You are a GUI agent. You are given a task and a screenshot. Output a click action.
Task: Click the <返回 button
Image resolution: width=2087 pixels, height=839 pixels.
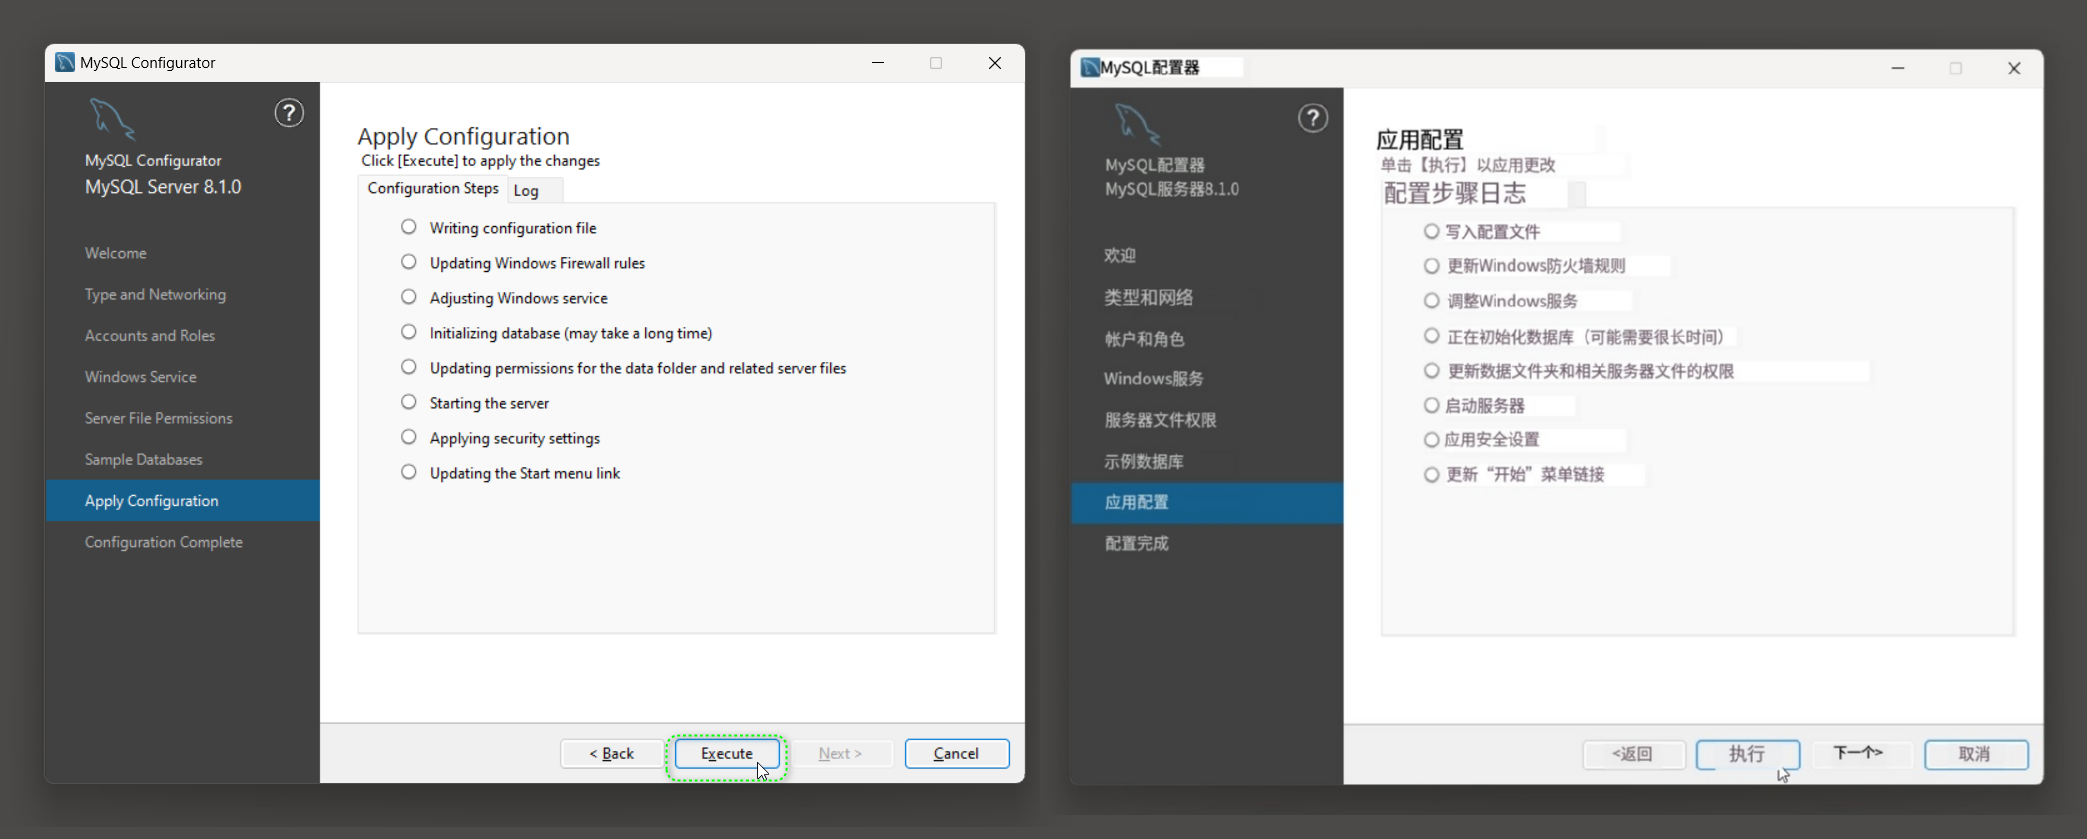click(x=1634, y=754)
